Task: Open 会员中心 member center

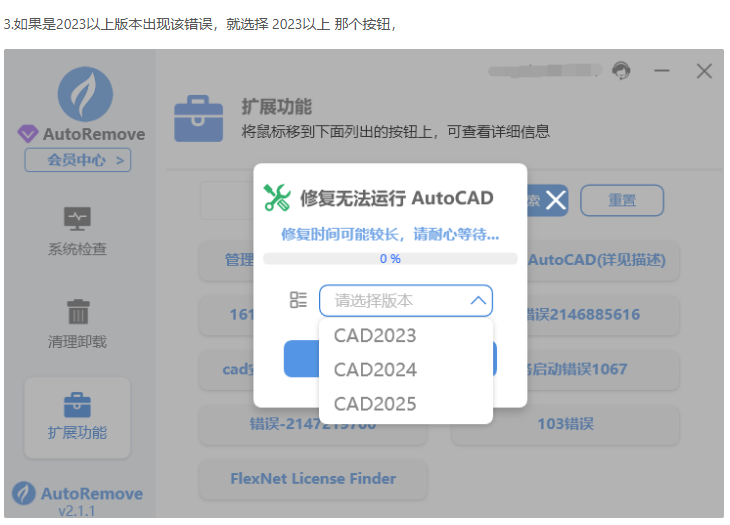Action: [x=77, y=160]
